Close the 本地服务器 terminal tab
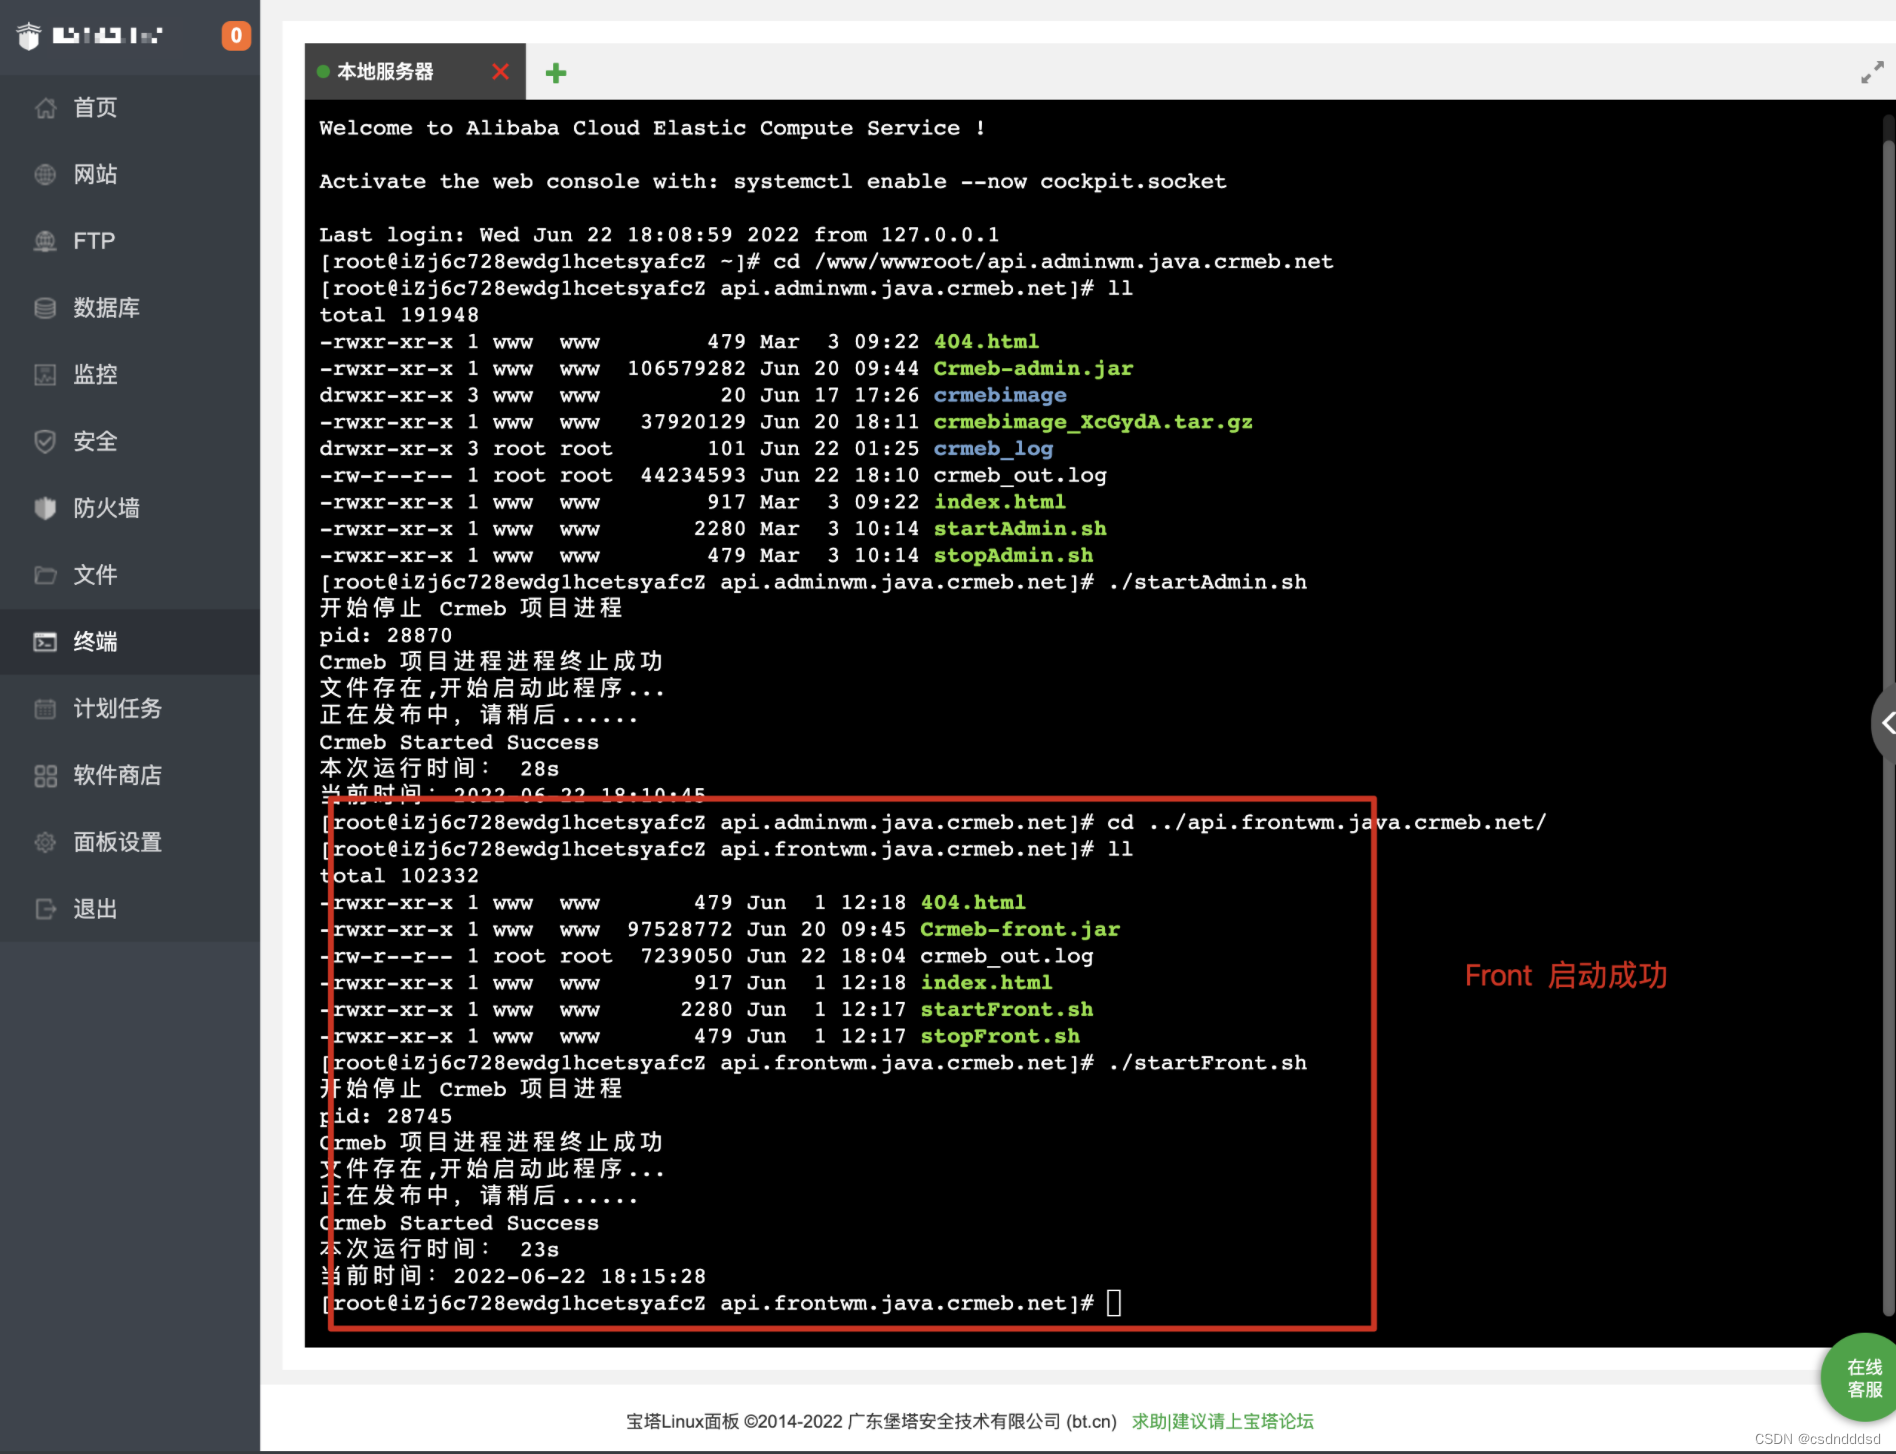Image resolution: width=1896 pixels, height=1454 pixels. [501, 72]
